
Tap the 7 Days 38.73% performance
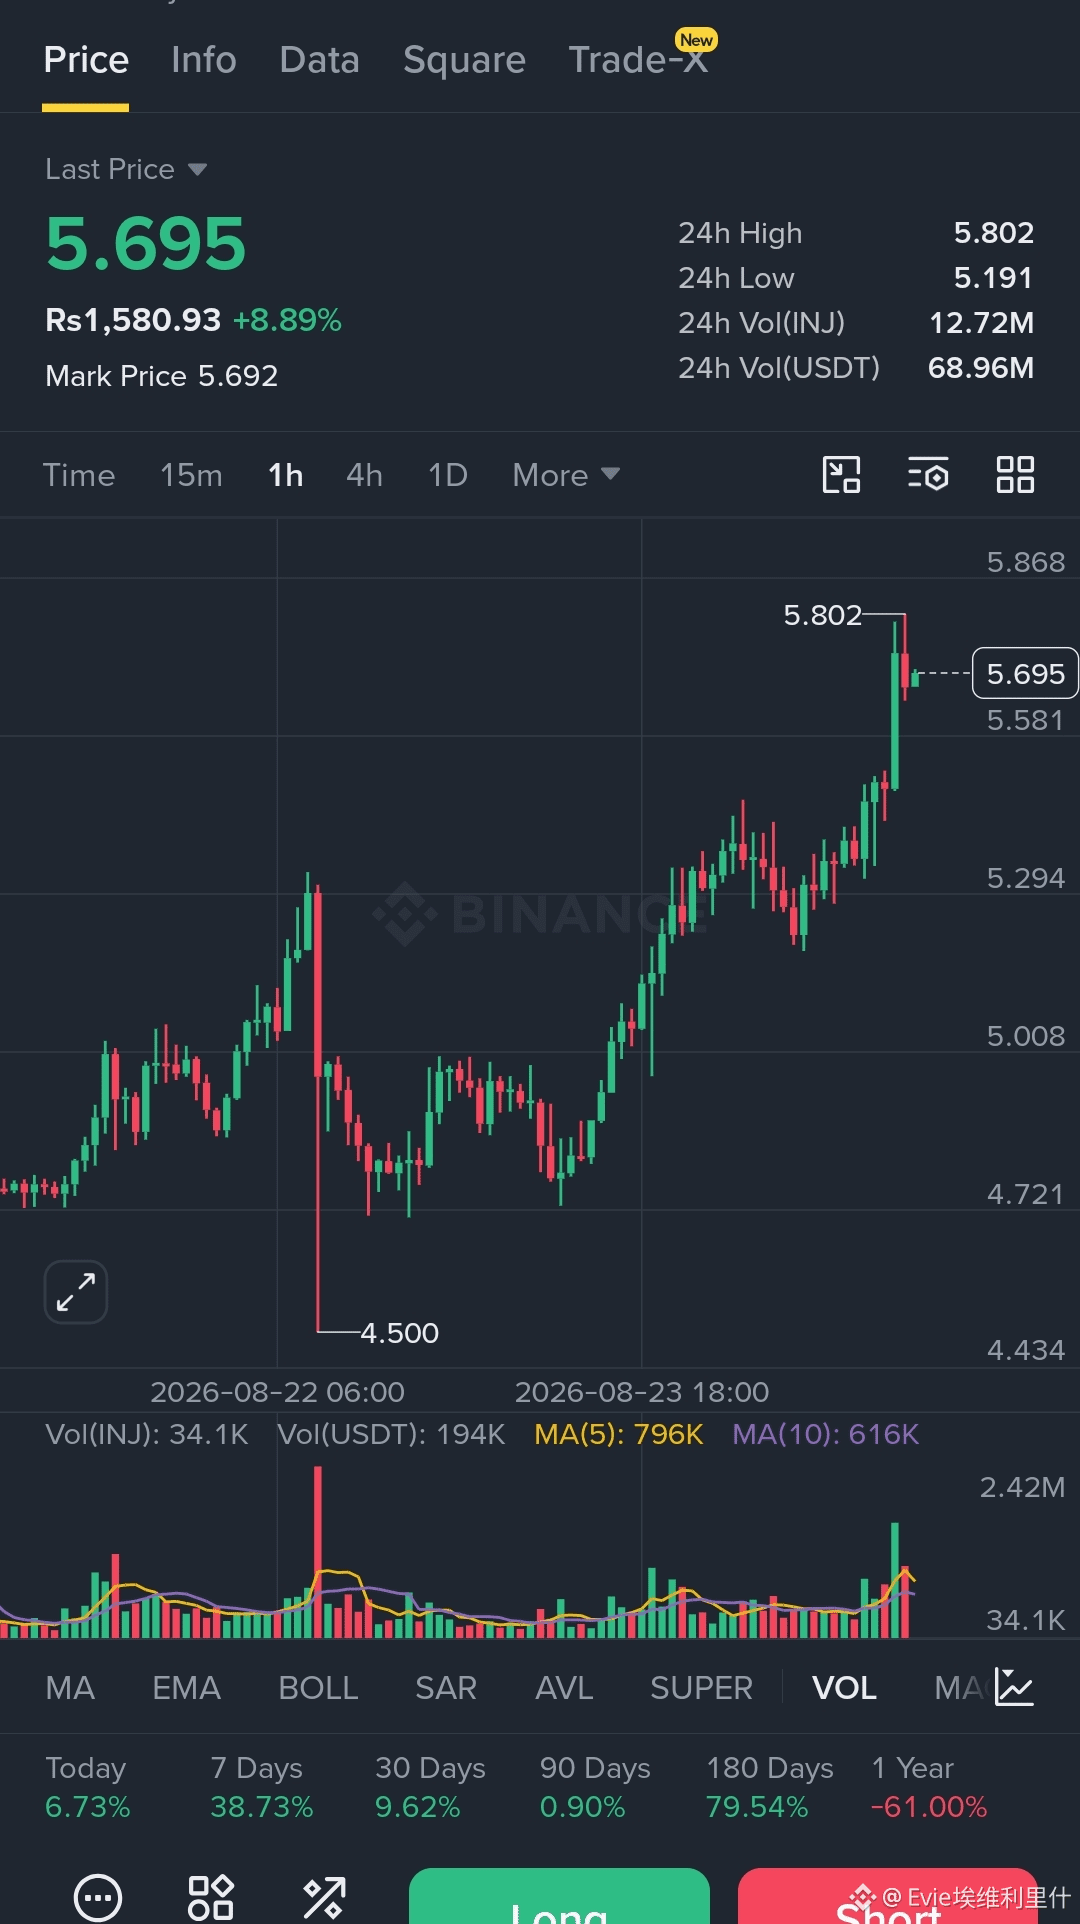(x=261, y=1787)
